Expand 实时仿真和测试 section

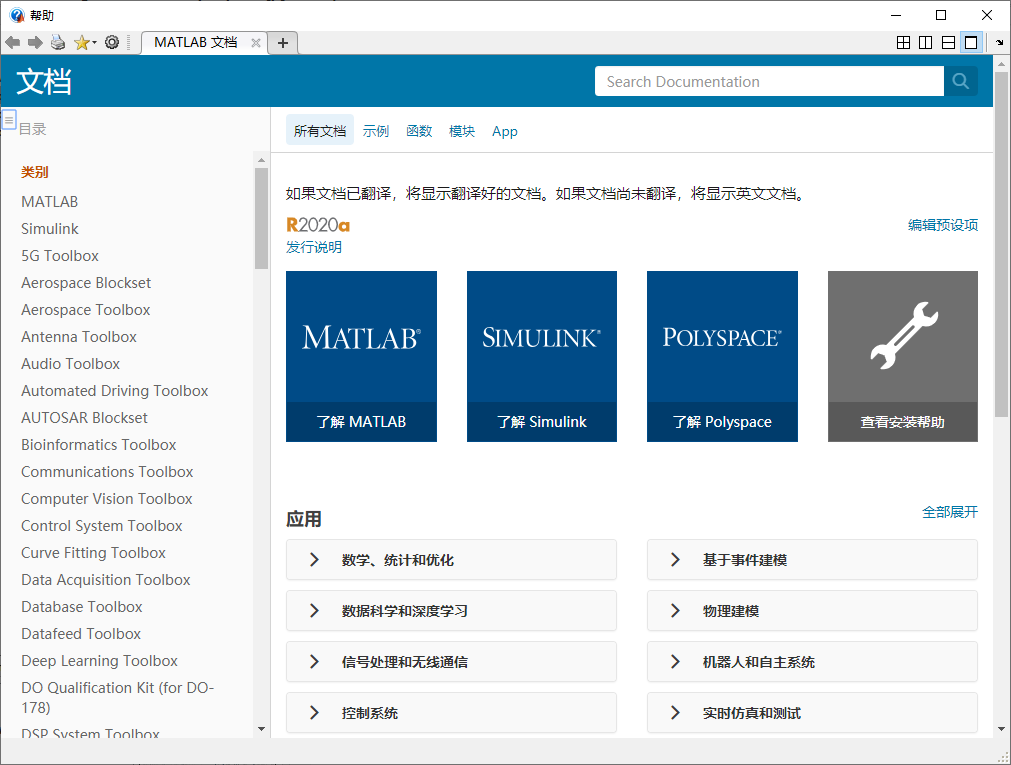812,713
